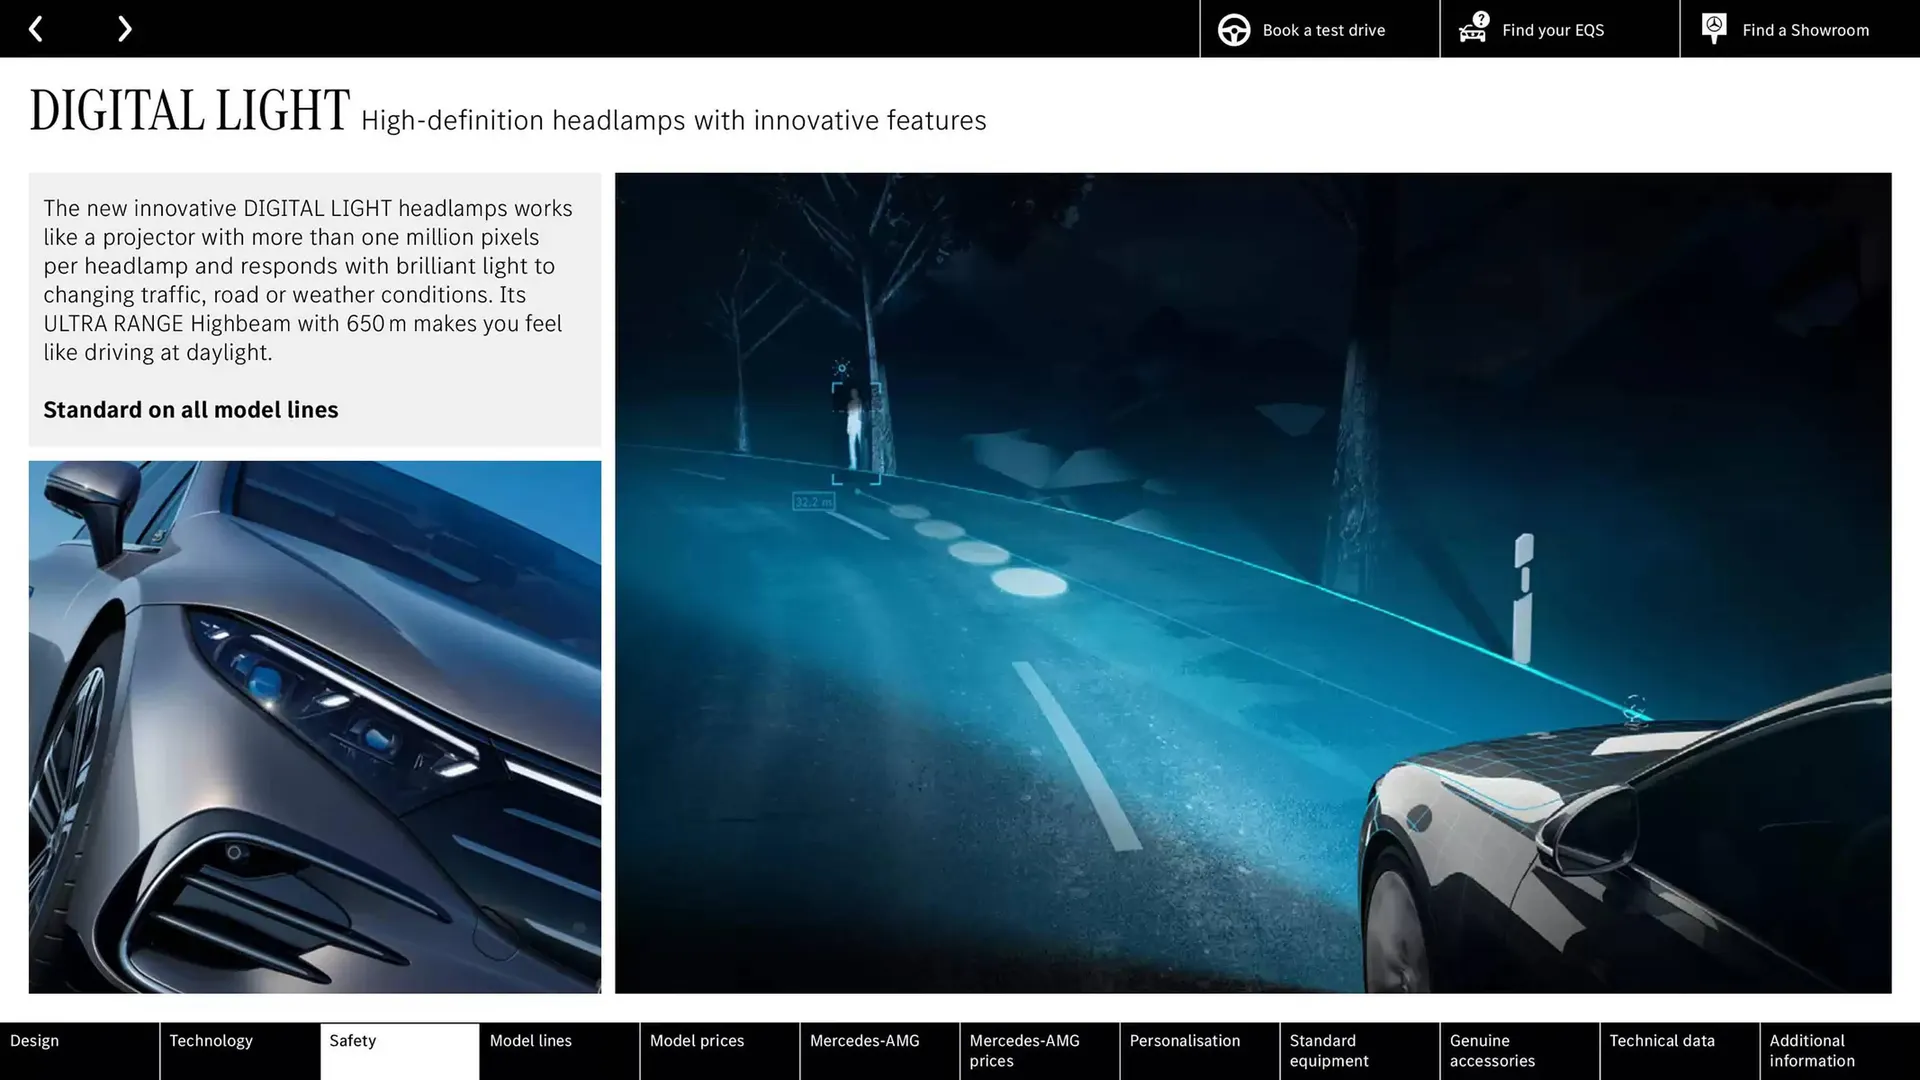Click the headlamp close-up image
1920x1080 pixels.
coord(315,725)
